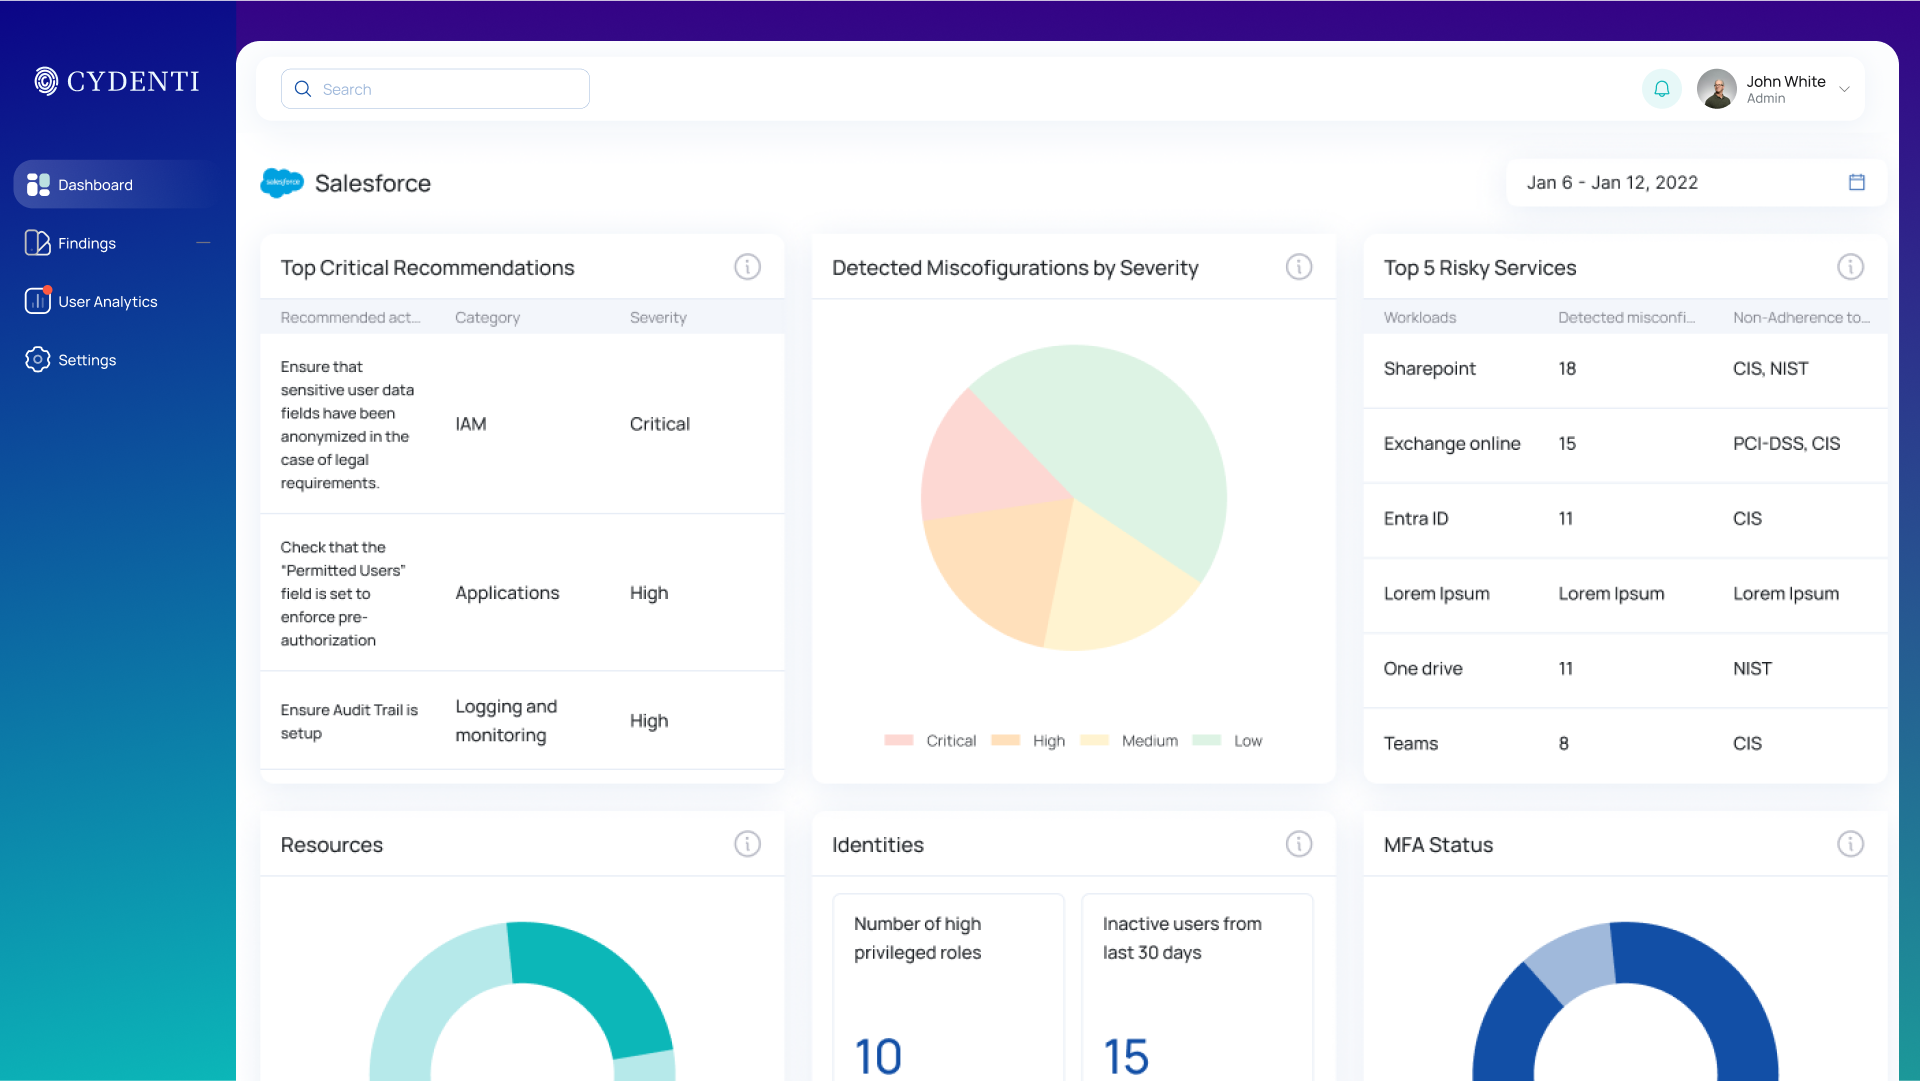
Task: Toggle Low legend swatch
Action: tap(1207, 740)
